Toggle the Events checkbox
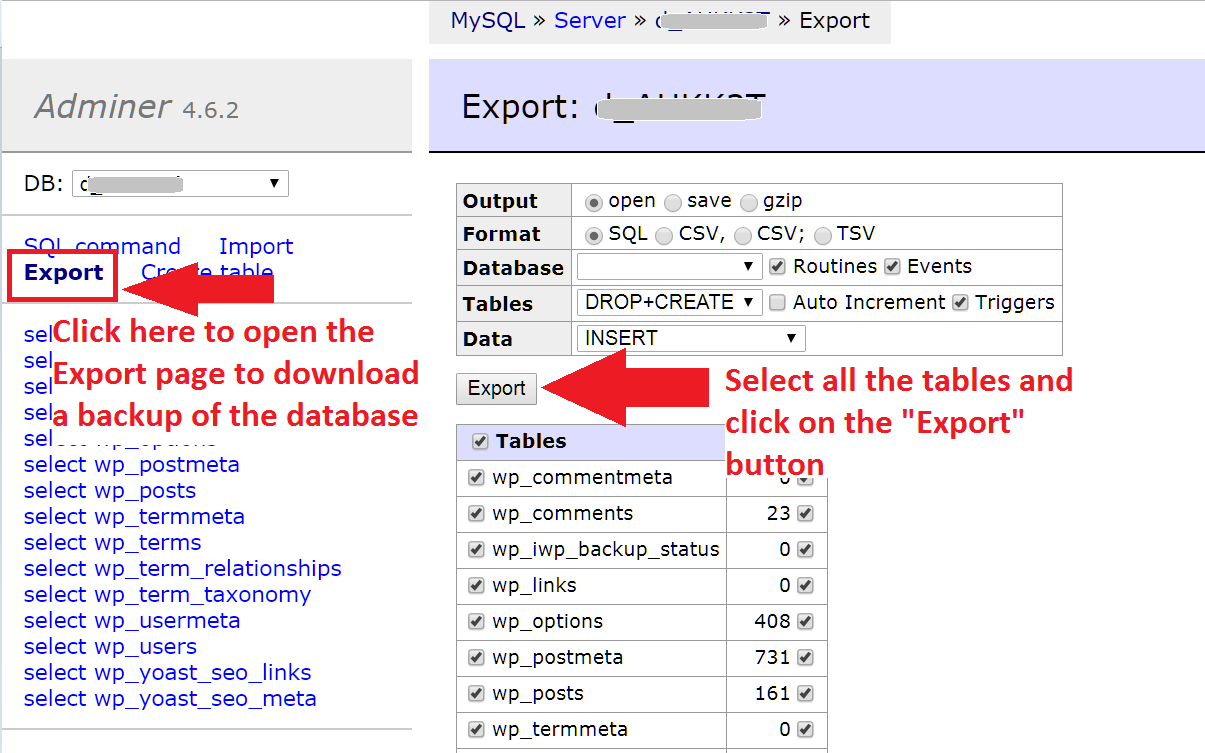The height and width of the screenshot is (753, 1205). pyautogui.click(x=893, y=267)
